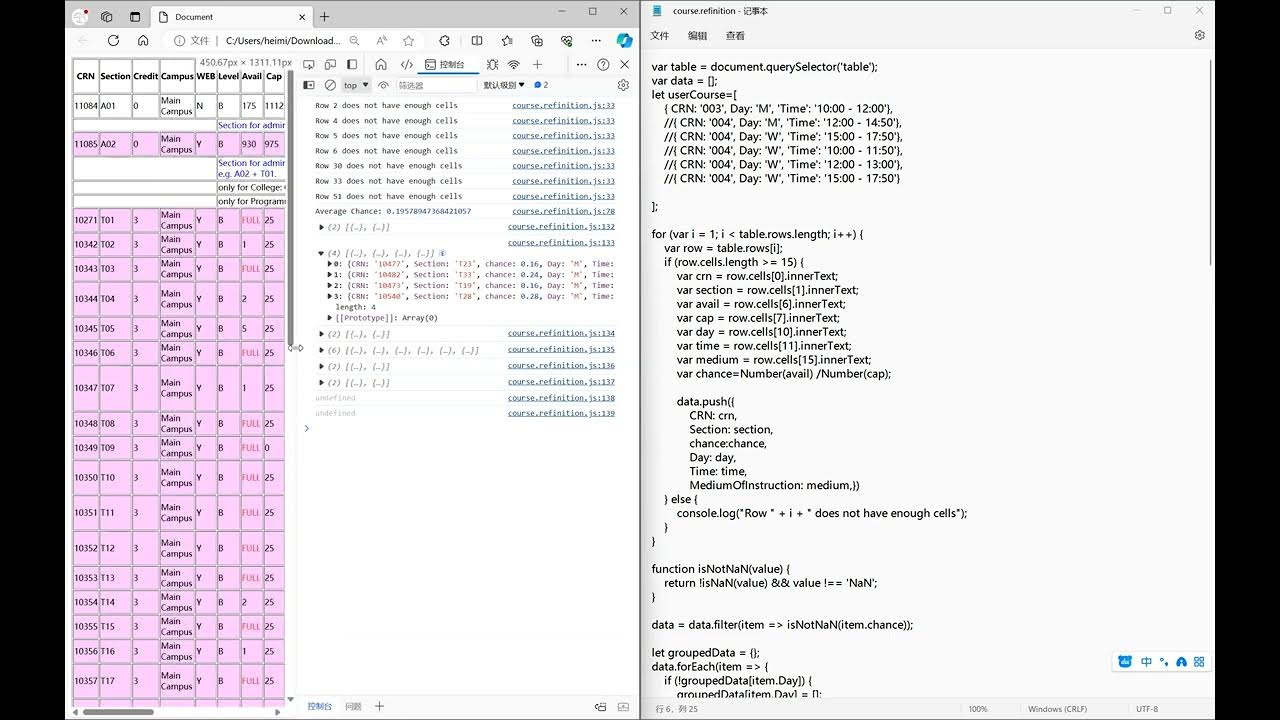Click the web page vertical scrollbar thumb
The image size is (1280, 720).
tap(291, 208)
